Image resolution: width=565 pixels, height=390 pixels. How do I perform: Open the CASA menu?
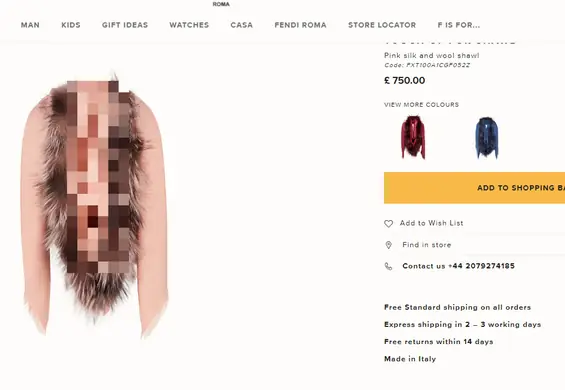[241, 25]
